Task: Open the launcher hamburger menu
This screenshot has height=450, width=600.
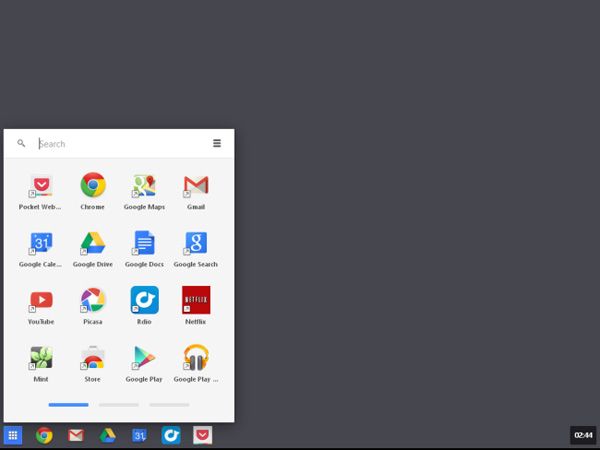Action: click(217, 143)
